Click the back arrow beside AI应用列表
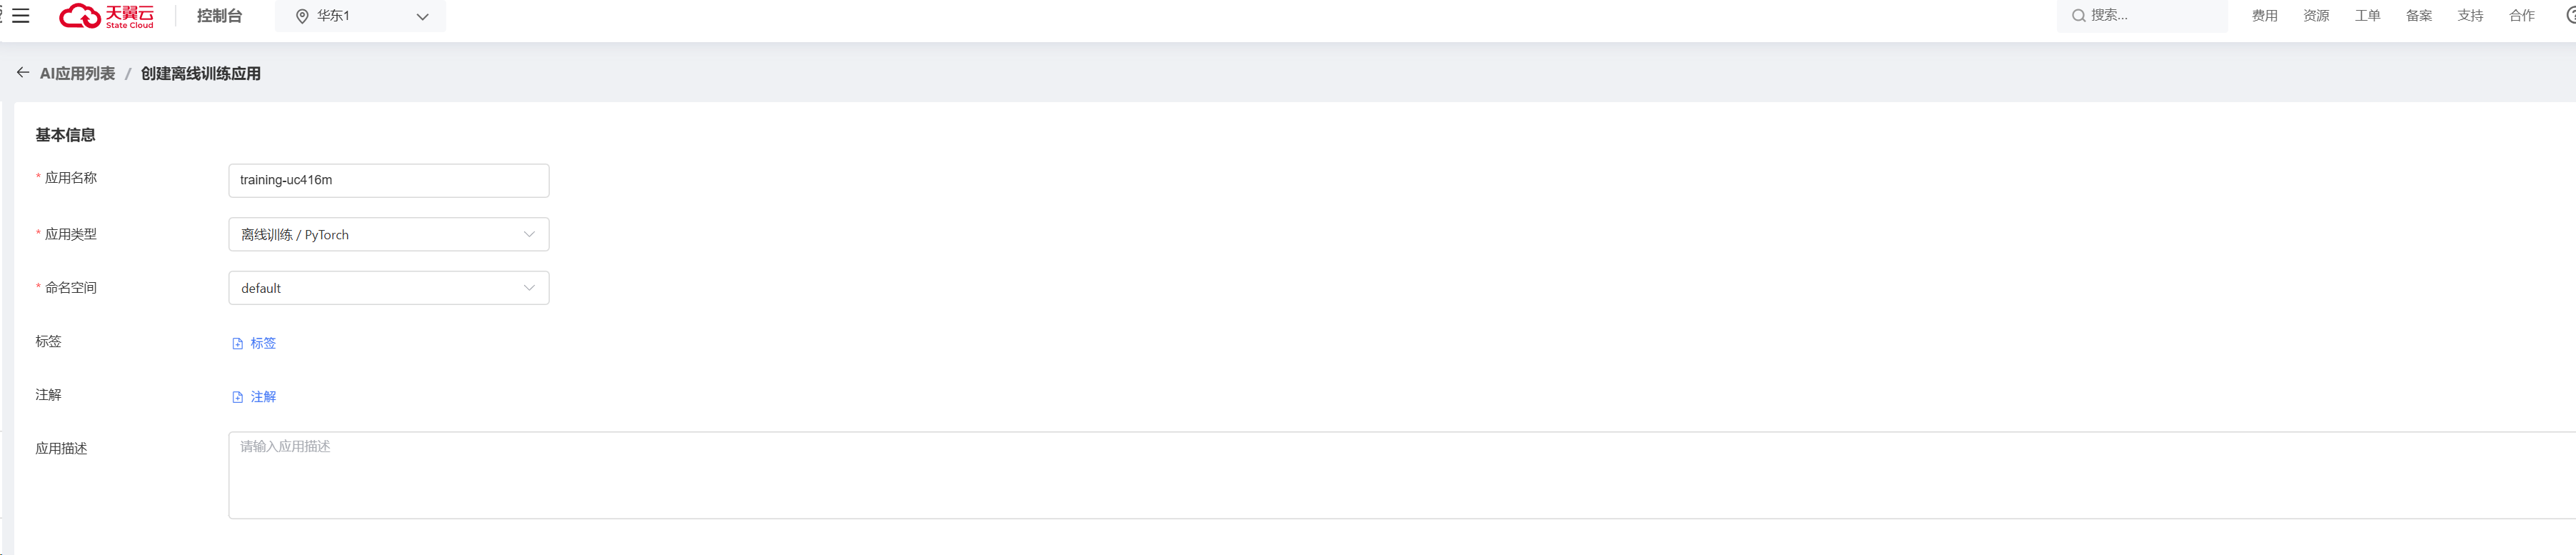Screen dimensions: 2576x555 (x=22, y=73)
